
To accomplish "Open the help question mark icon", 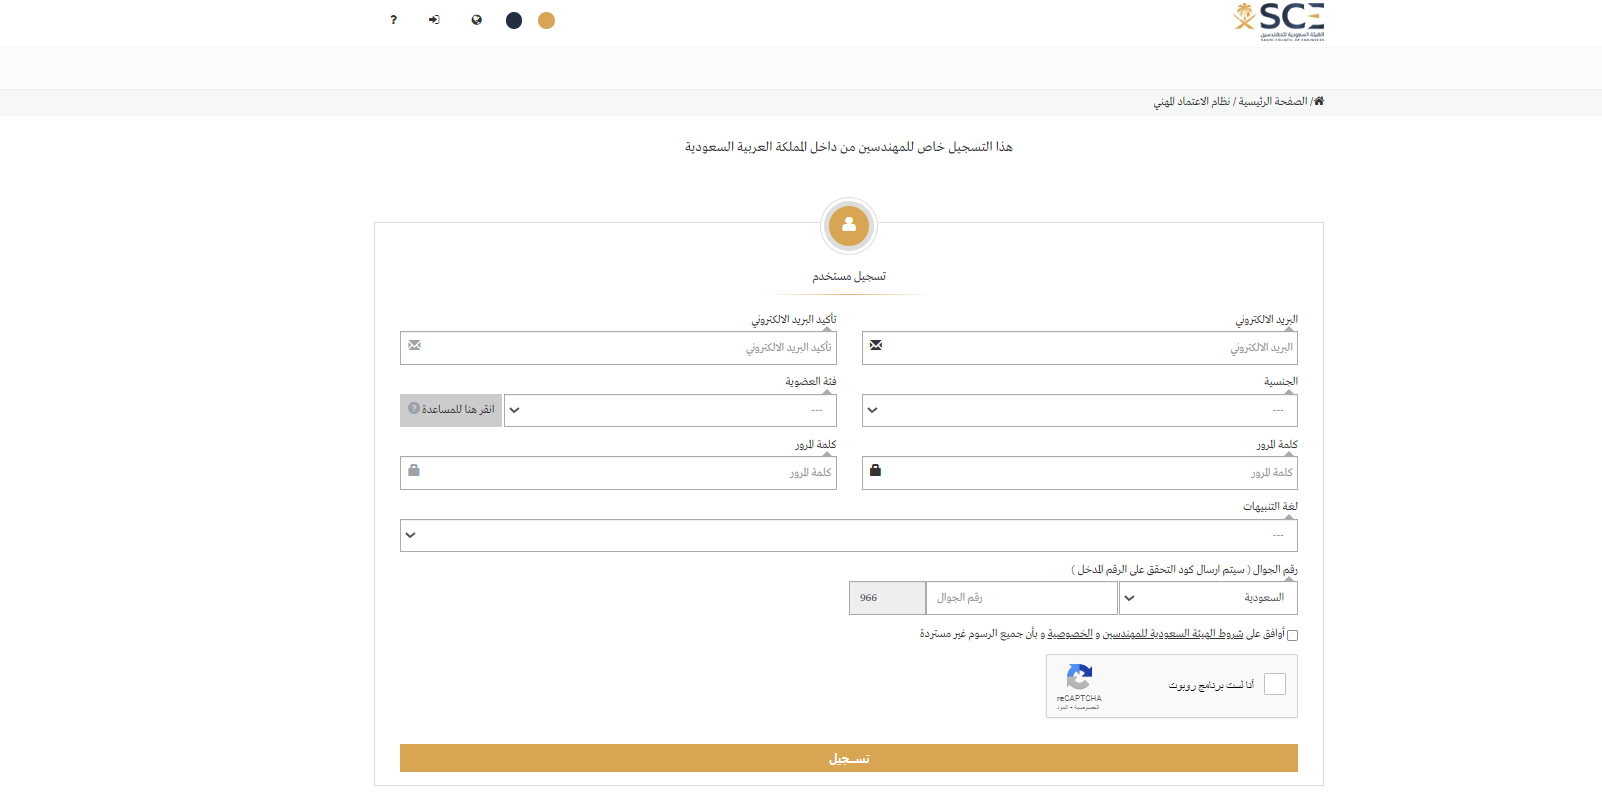I will (393, 20).
